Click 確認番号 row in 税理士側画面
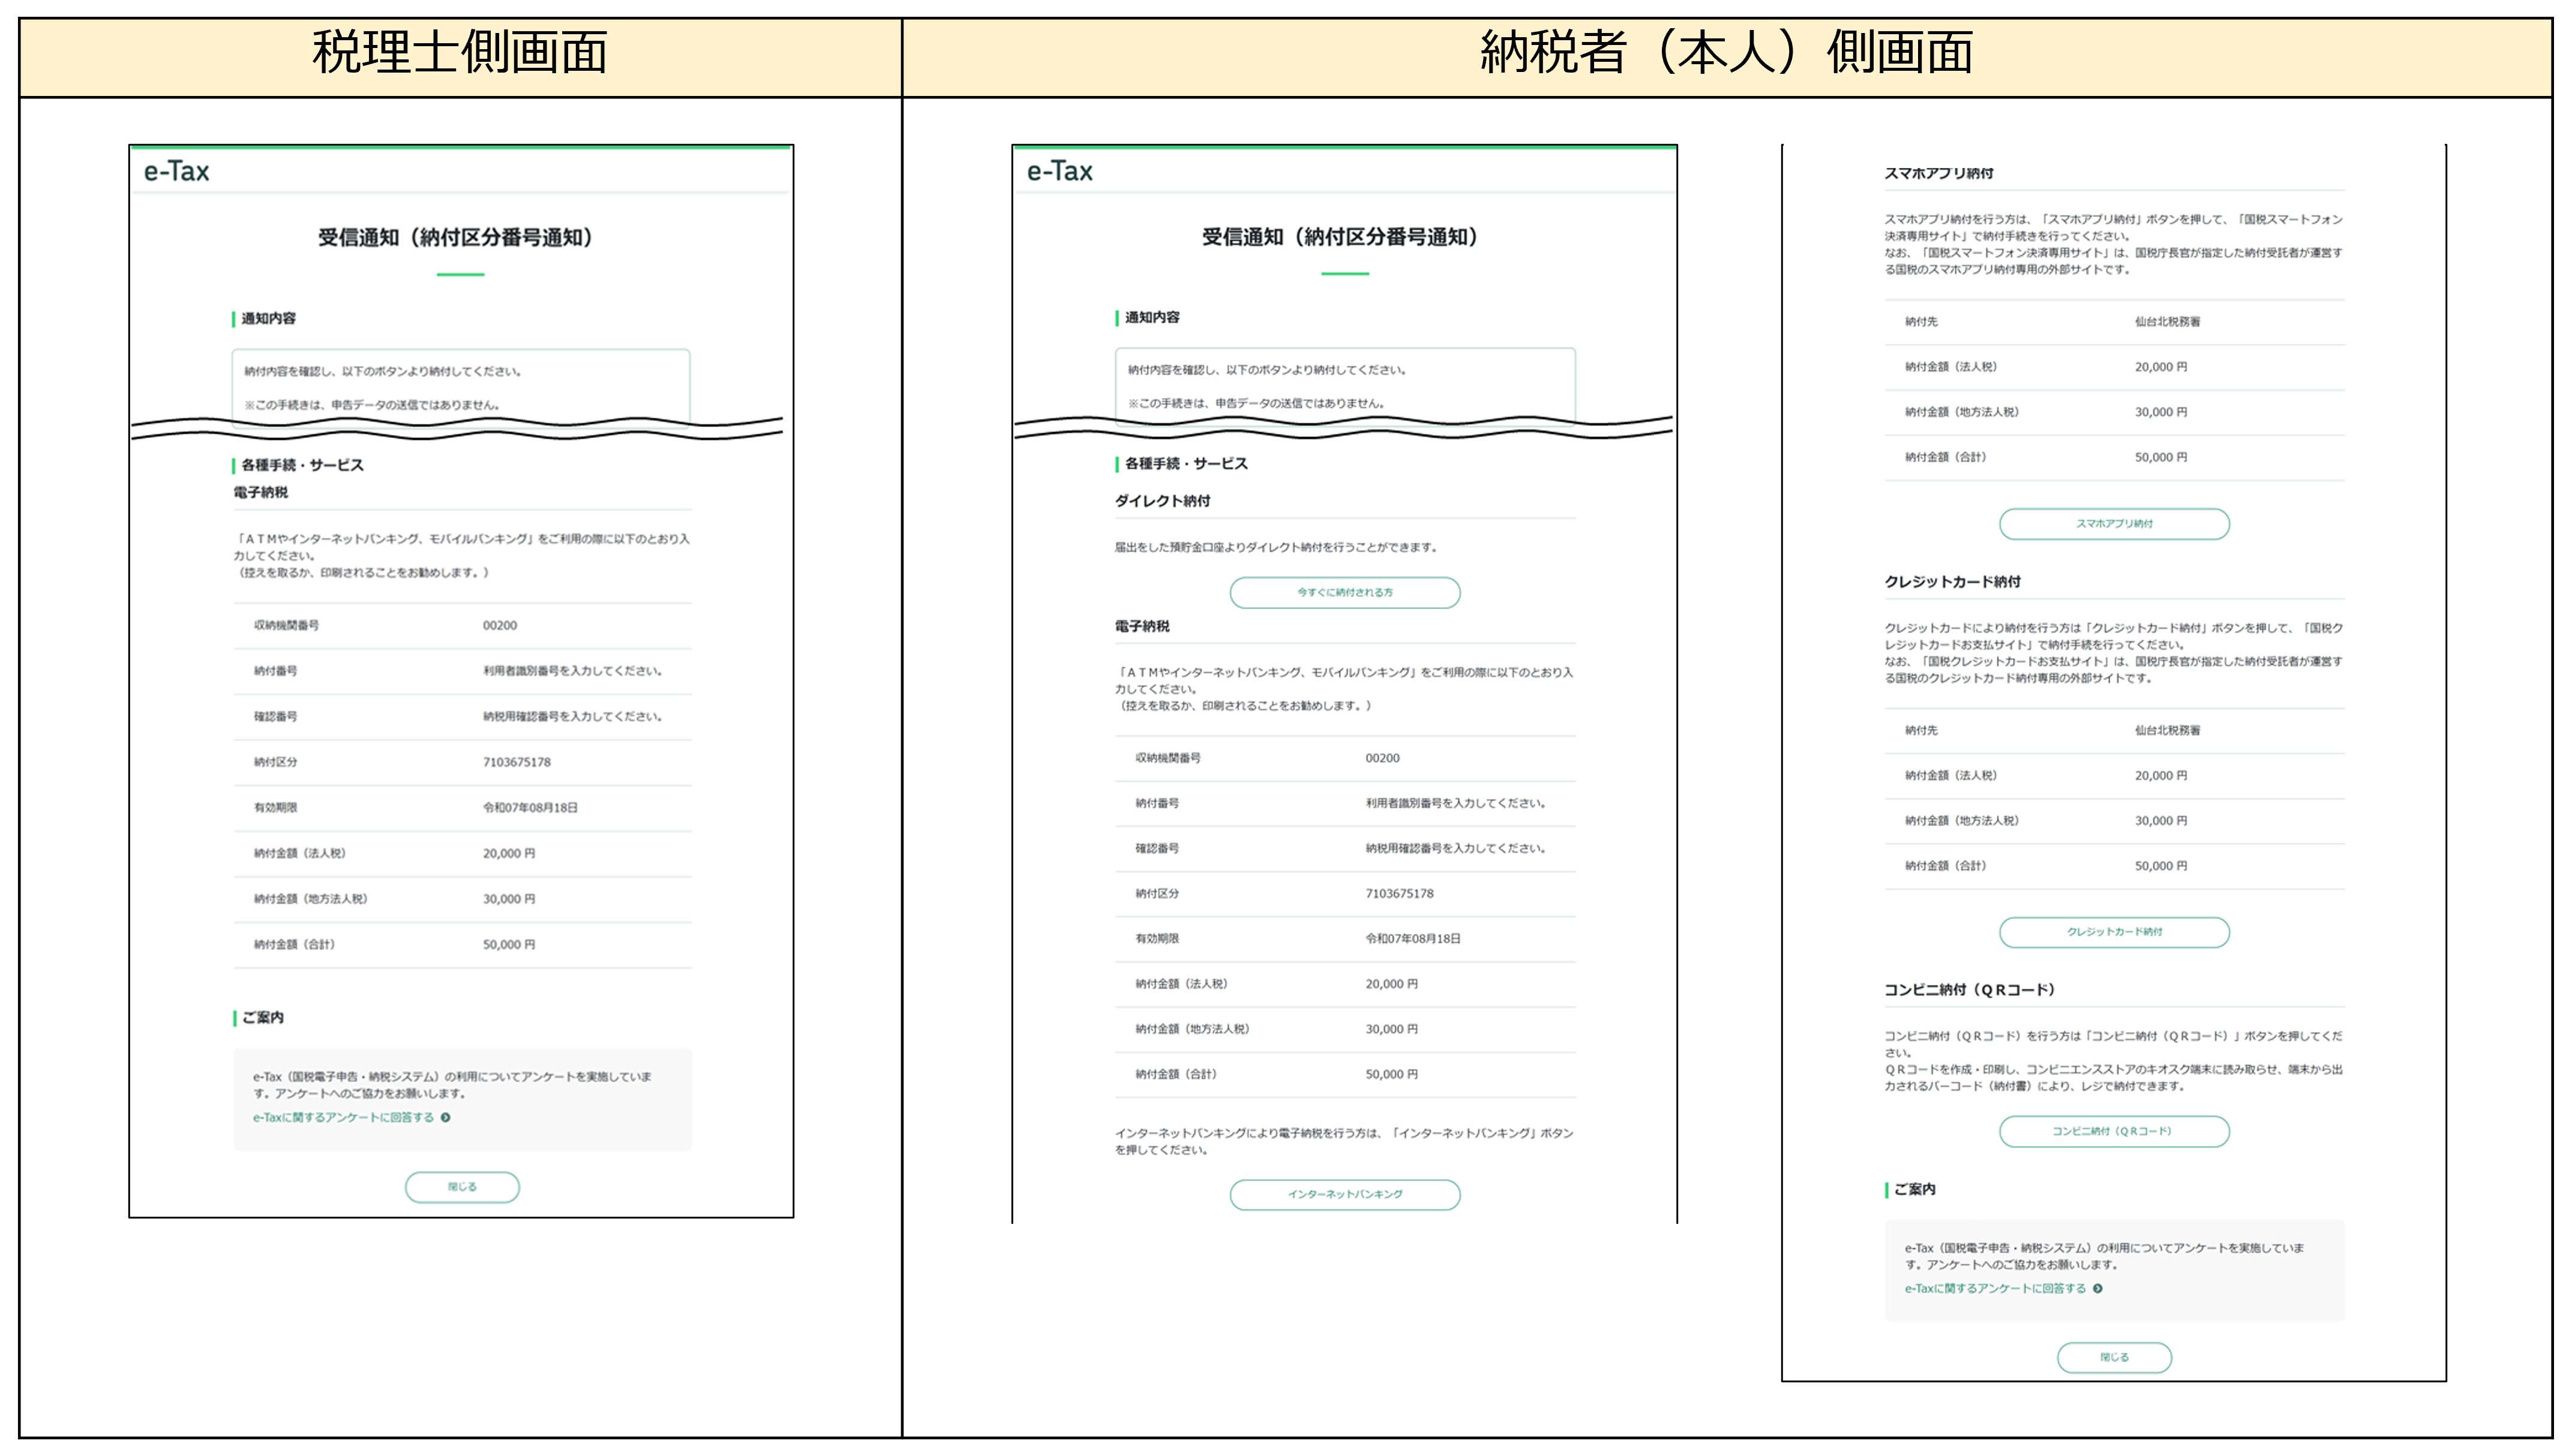This screenshot has height=1456, width=2572. click(463, 717)
